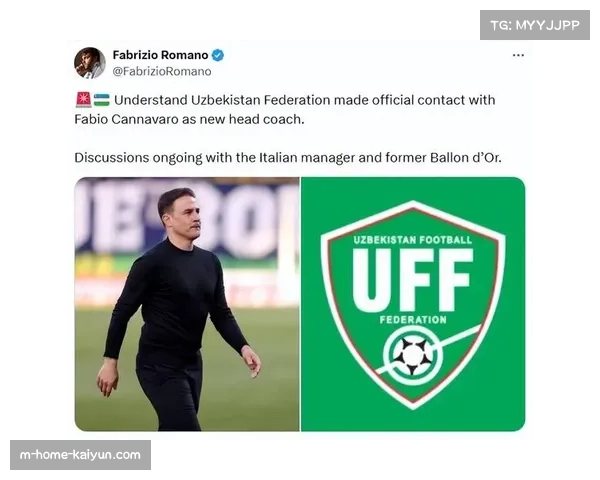Open the three-dot more options menu
The width and height of the screenshot is (600, 480).
pos(518,55)
